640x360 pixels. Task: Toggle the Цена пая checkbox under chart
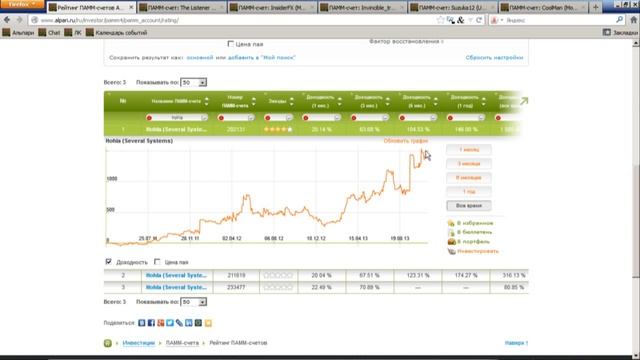tap(157, 262)
